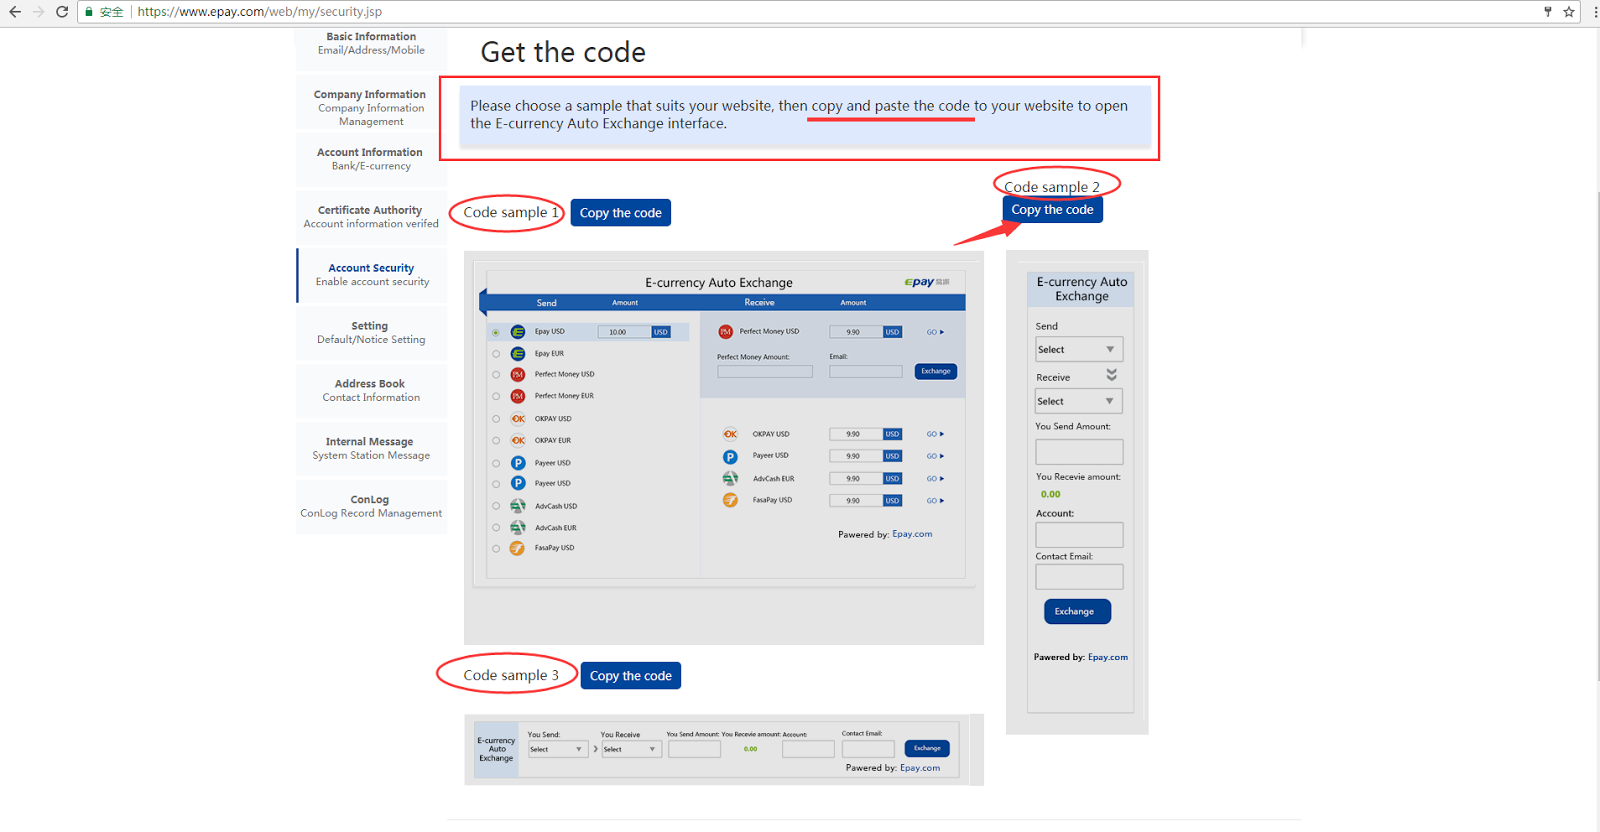Select the Epay USD radio button
This screenshot has width=1600, height=832.
click(496, 332)
